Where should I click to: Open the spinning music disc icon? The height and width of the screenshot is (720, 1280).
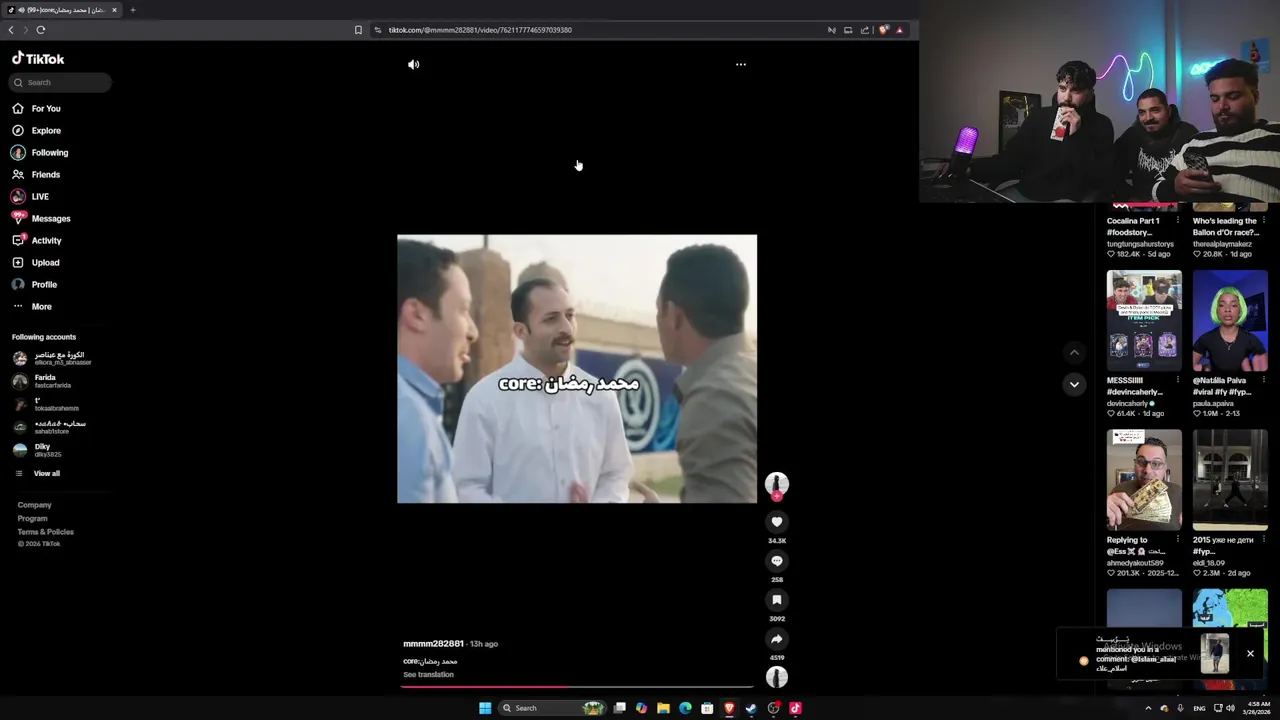coord(777,677)
